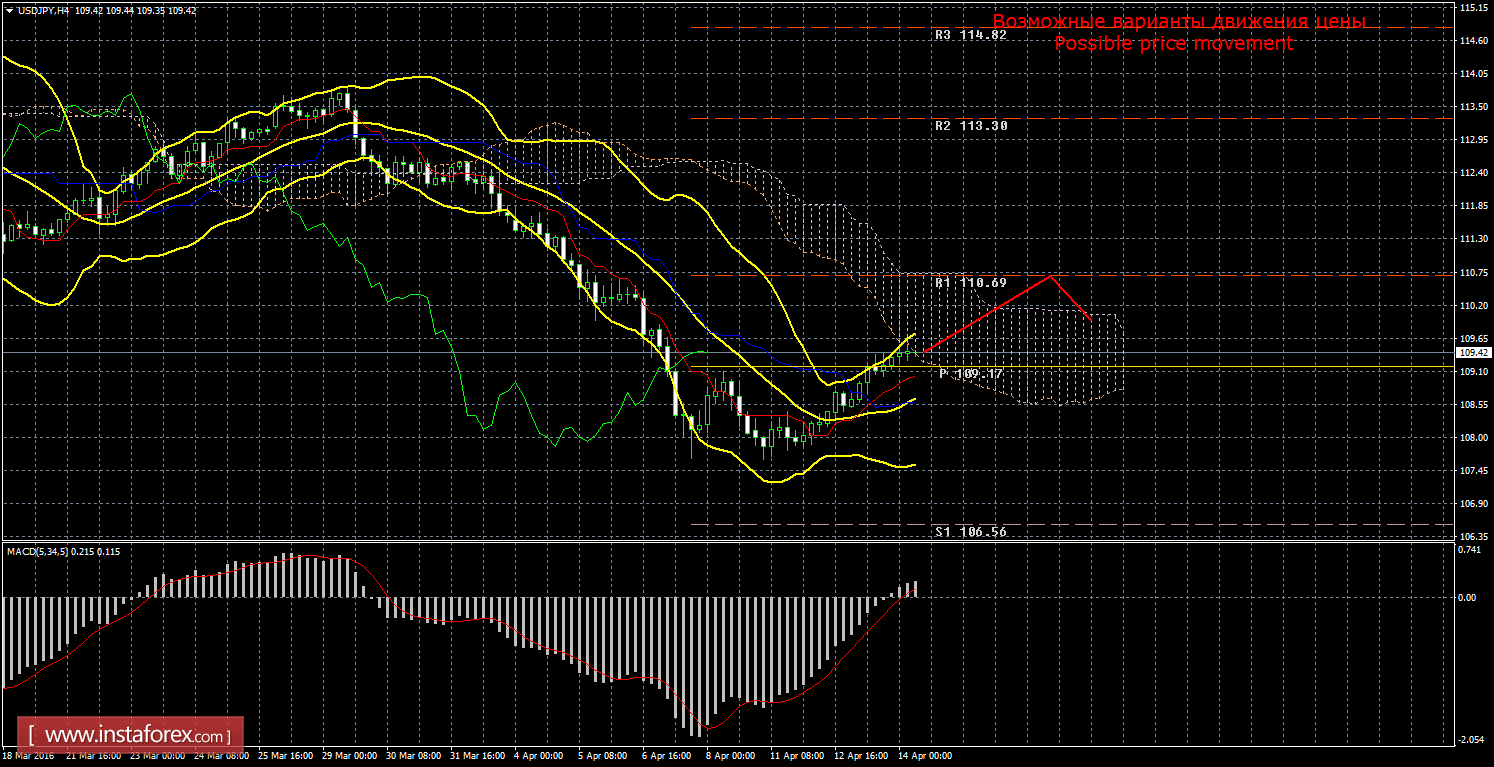Click the 'Possible price movement' red caption
Viewport: 1494px width, 767px height.
(1173, 44)
